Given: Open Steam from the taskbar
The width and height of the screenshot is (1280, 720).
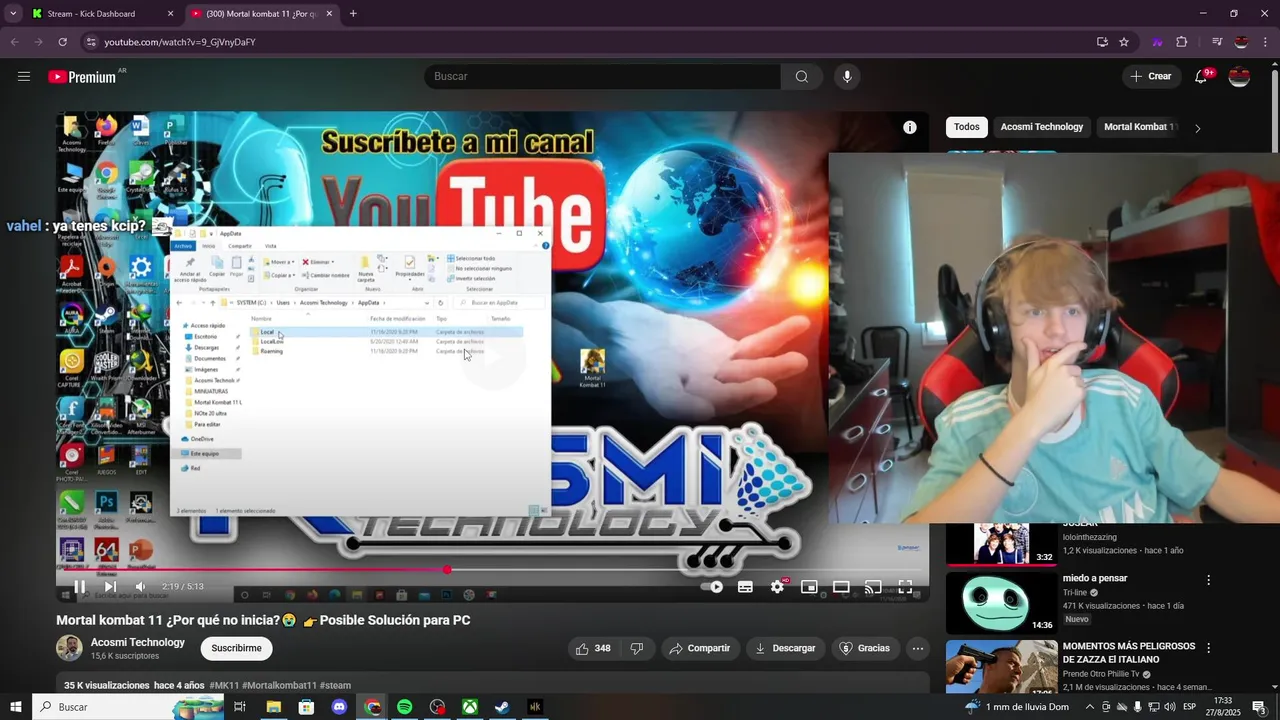Looking at the screenshot, I should tap(502, 707).
